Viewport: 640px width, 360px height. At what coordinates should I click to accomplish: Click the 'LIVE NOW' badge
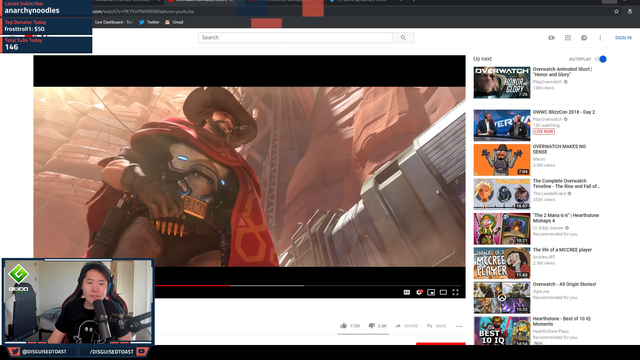544,131
